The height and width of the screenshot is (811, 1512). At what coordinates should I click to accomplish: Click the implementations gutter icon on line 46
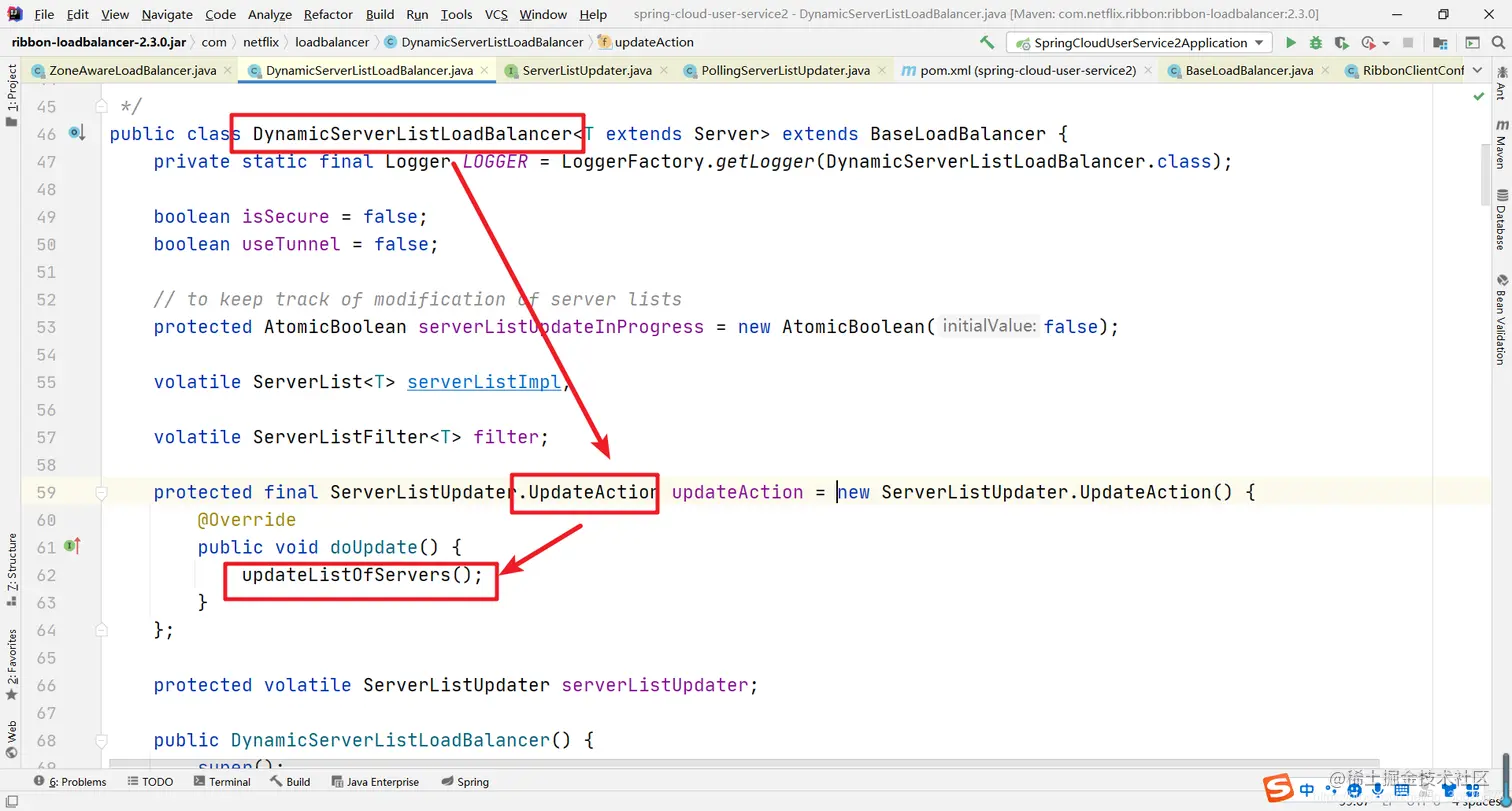pyautogui.click(x=76, y=133)
